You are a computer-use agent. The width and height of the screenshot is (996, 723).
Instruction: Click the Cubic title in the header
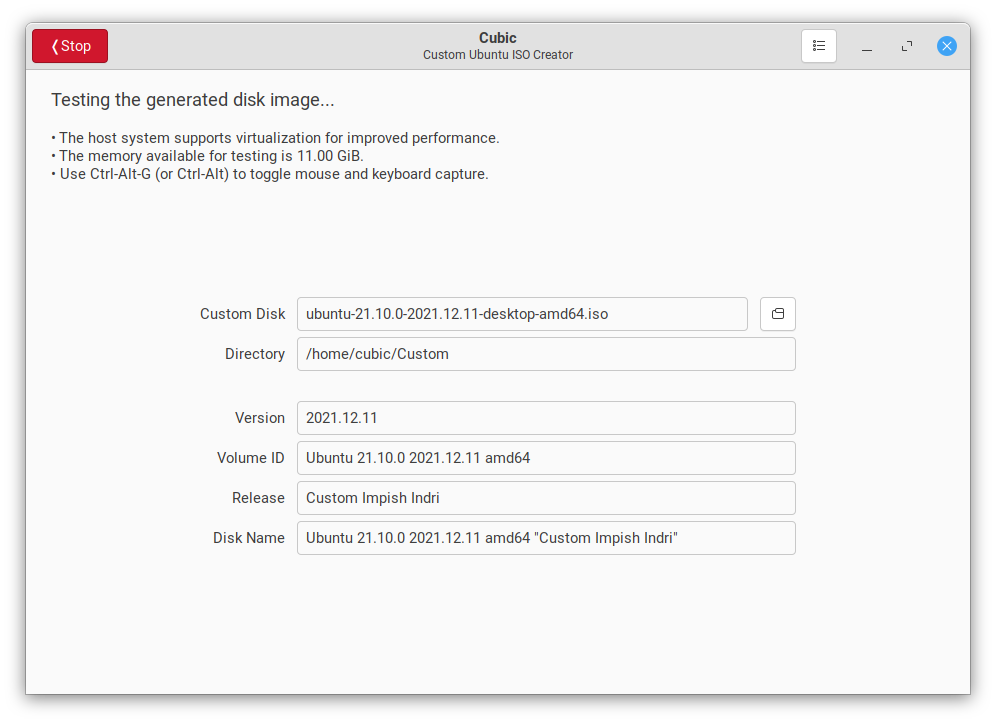tap(497, 37)
